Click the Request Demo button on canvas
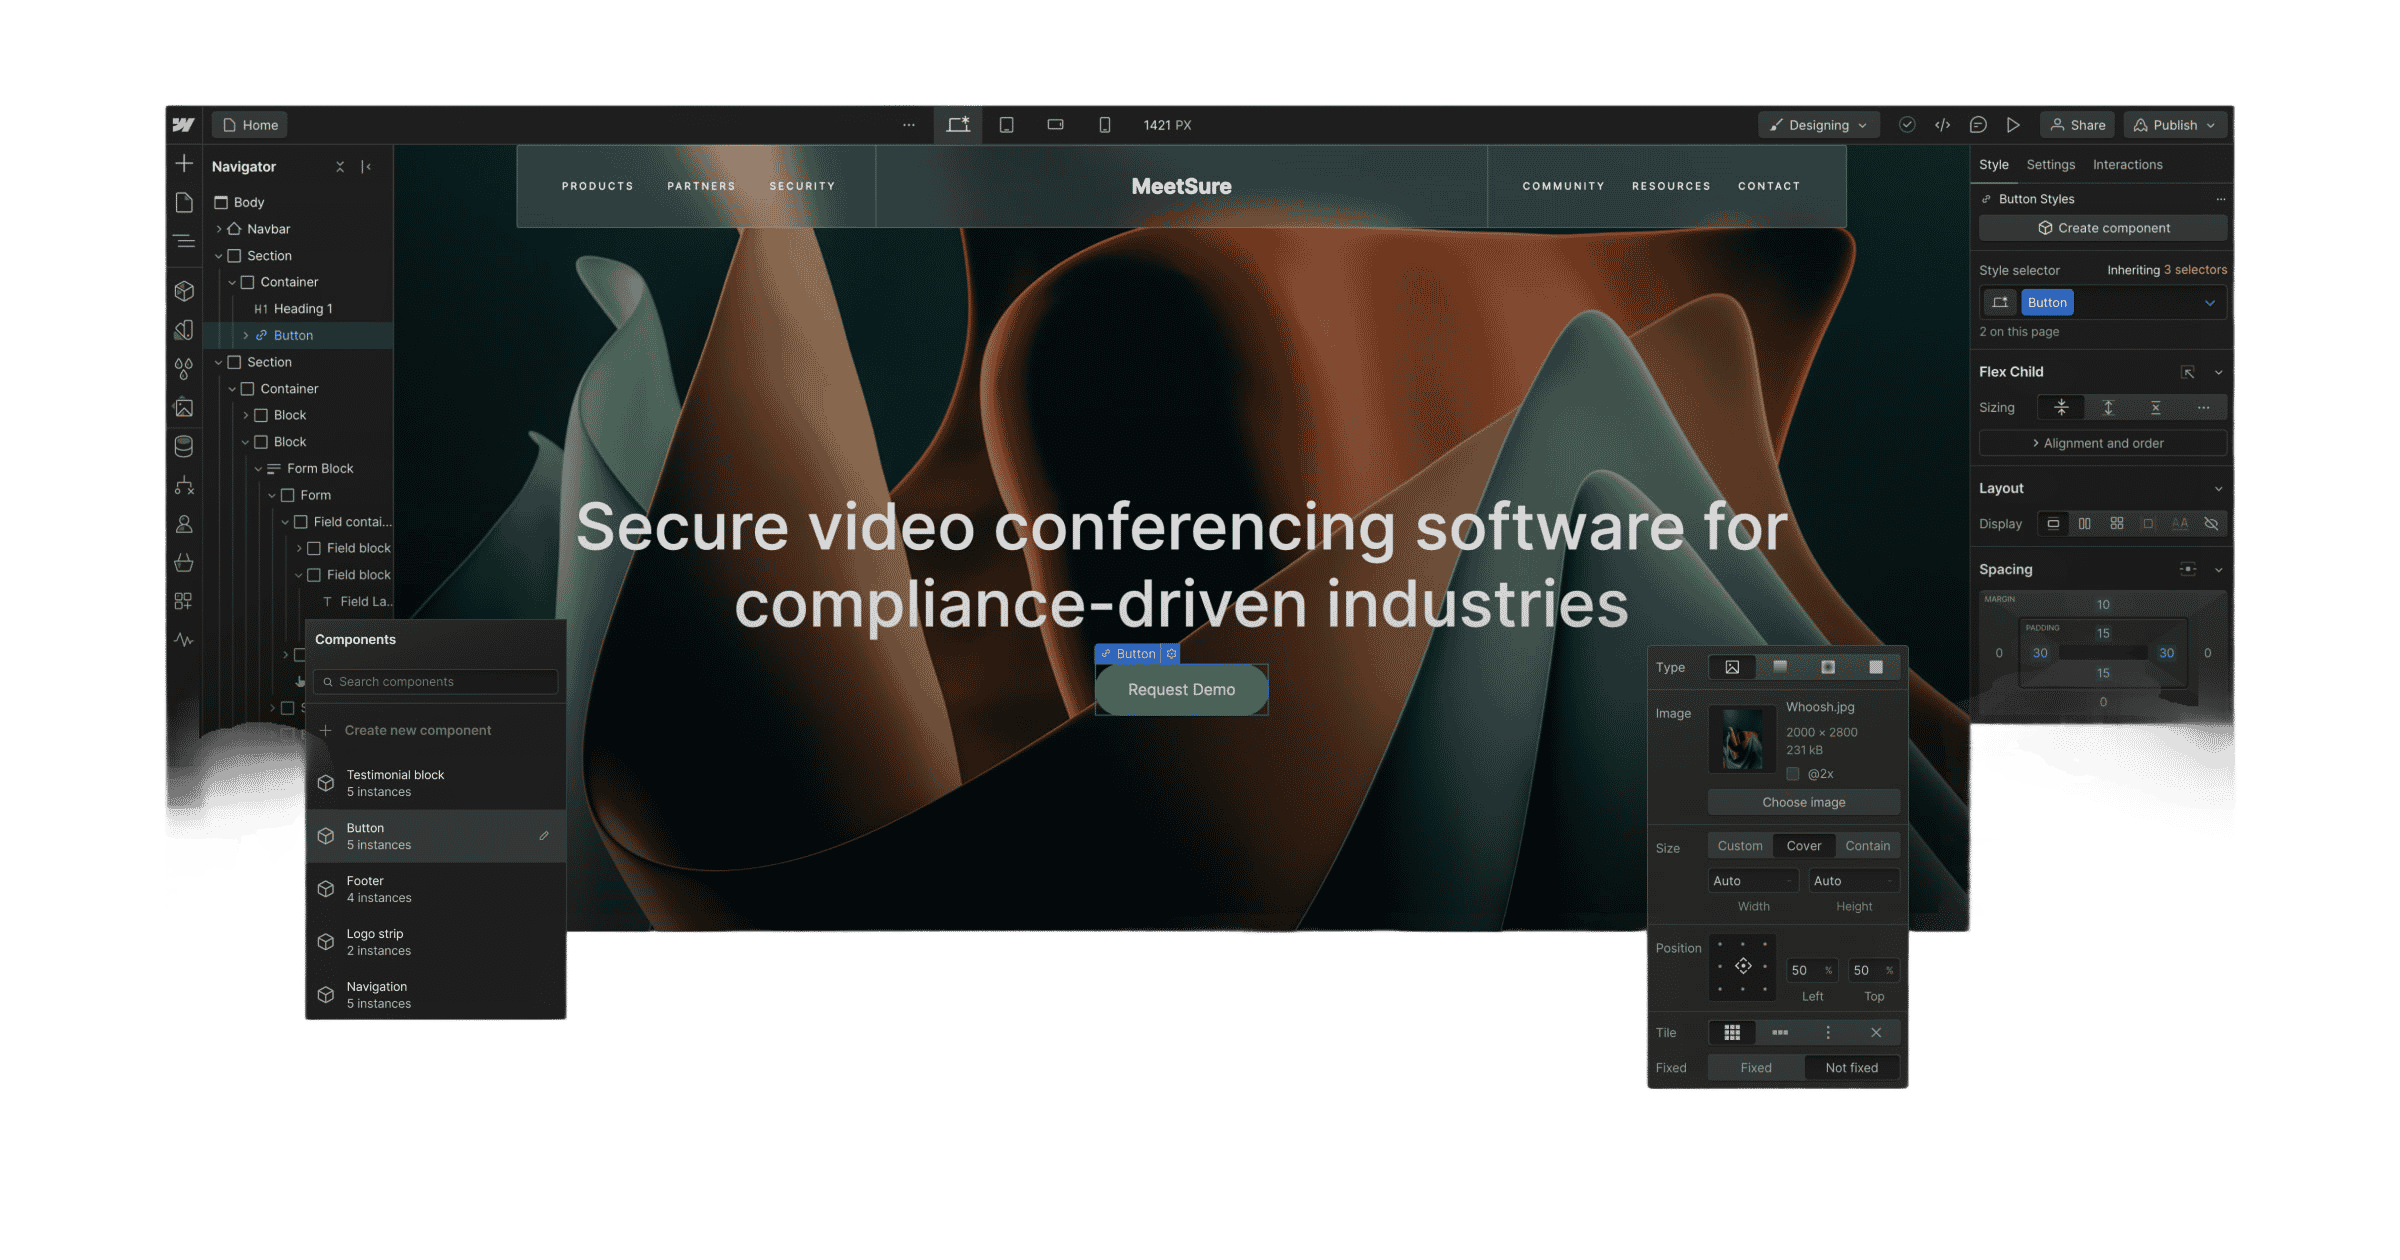This screenshot has height=1260, width=2400. click(x=1182, y=690)
